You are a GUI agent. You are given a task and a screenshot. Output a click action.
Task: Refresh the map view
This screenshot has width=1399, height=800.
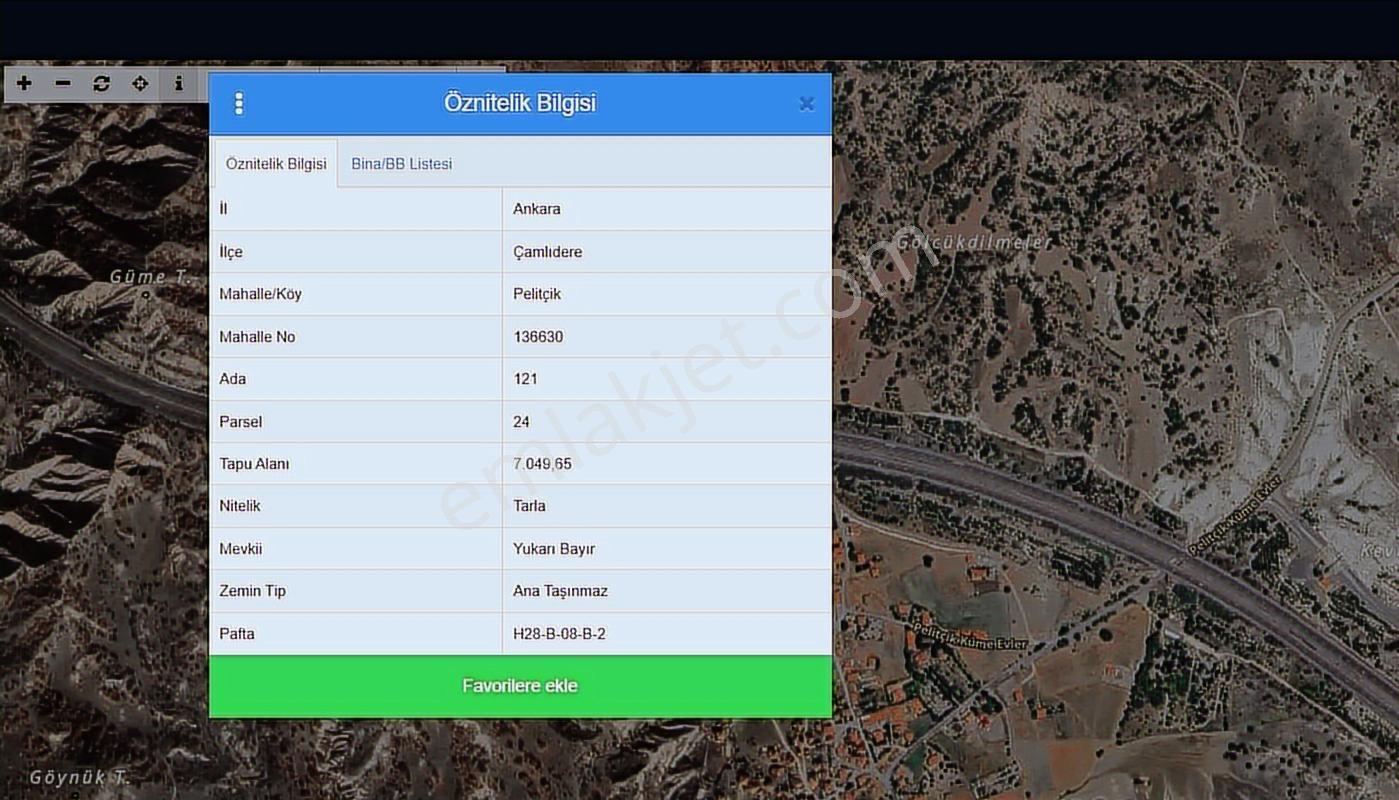click(101, 84)
